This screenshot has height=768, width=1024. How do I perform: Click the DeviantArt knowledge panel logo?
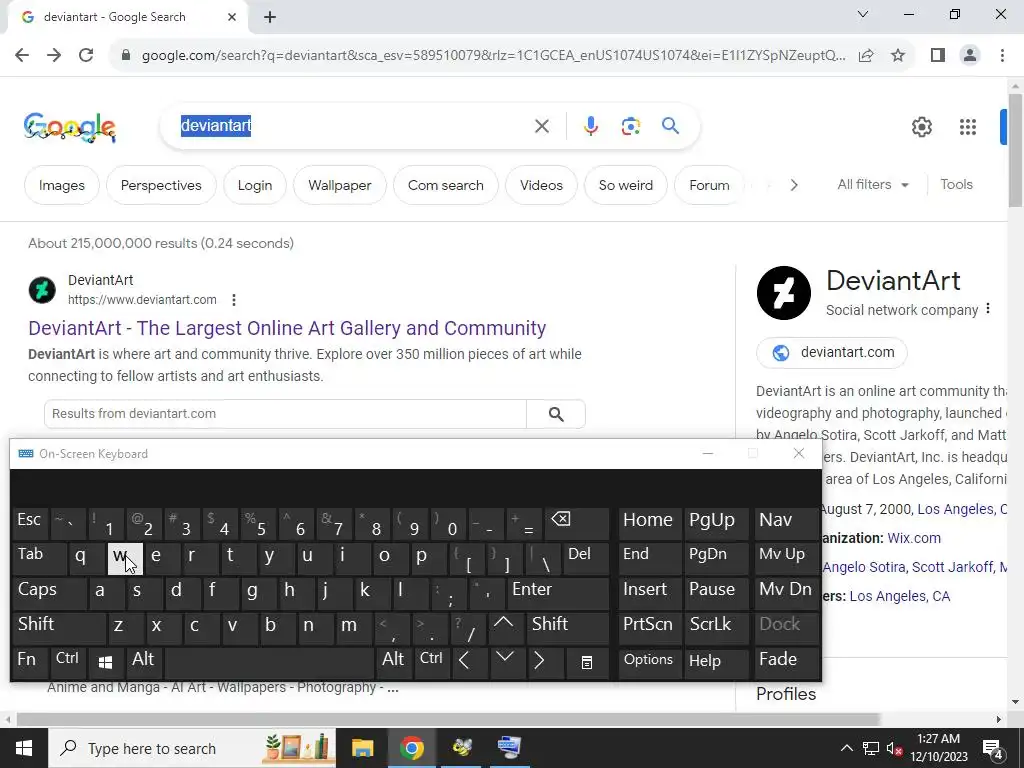click(784, 293)
